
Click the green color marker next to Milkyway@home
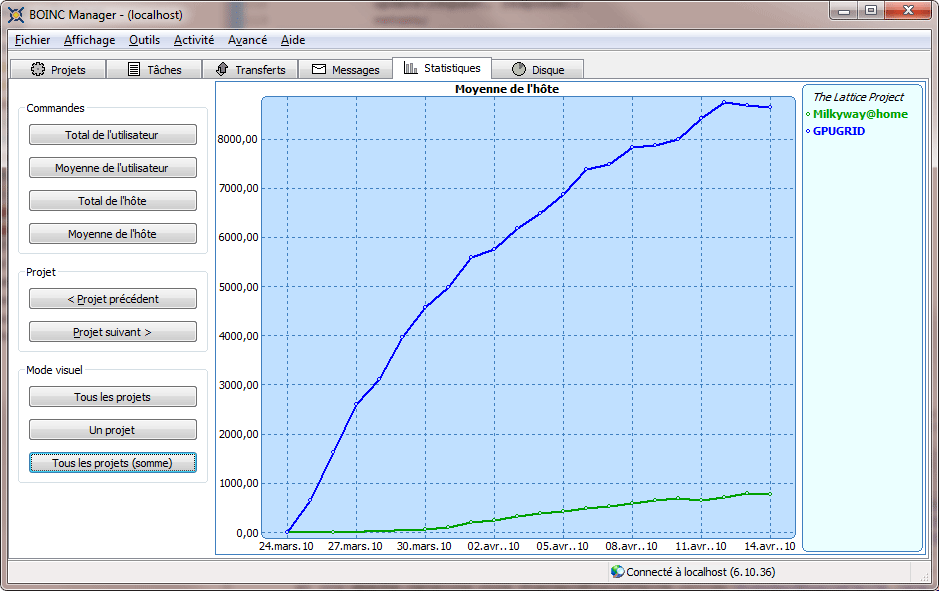tap(808, 114)
